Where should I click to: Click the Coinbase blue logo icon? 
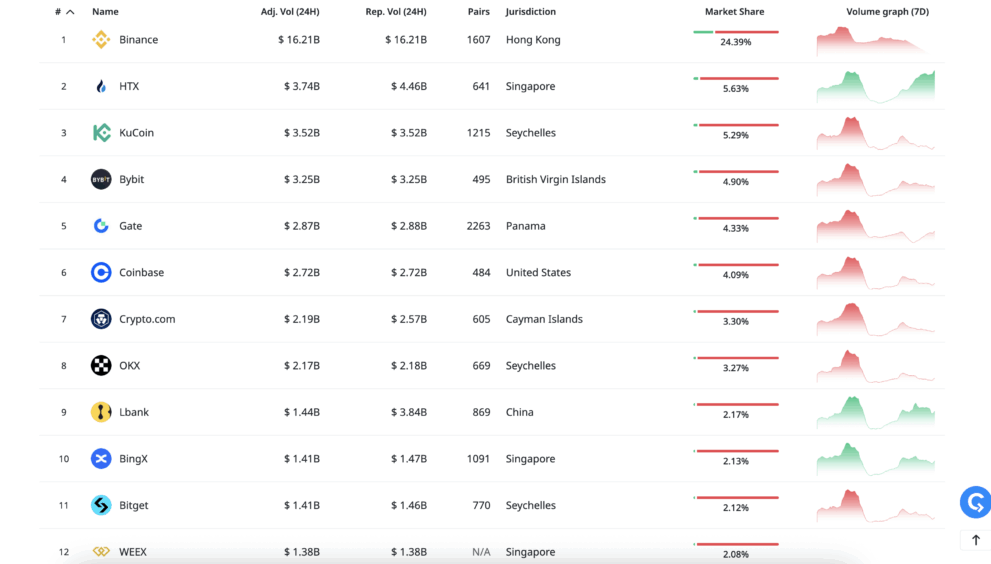(101, 272)
